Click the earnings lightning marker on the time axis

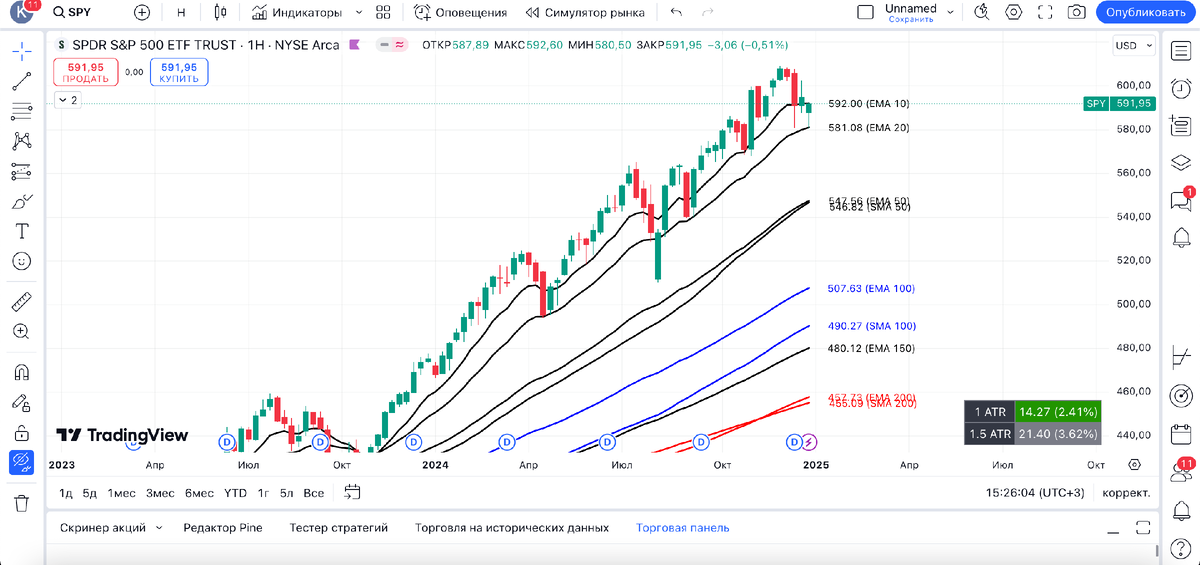click(x=811, y=441)
